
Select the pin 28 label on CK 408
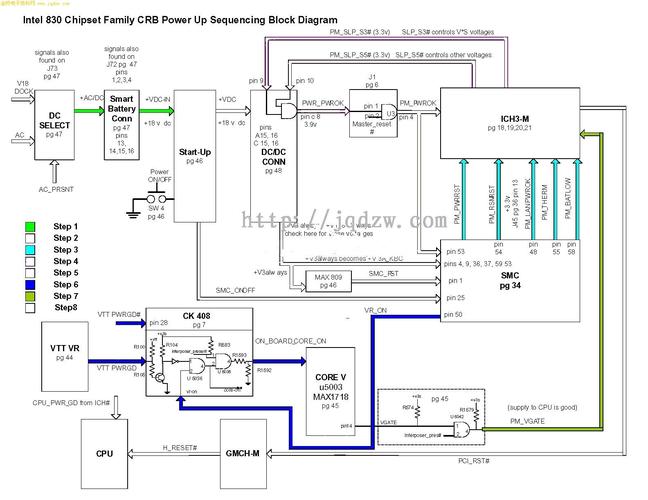point(159,323)
